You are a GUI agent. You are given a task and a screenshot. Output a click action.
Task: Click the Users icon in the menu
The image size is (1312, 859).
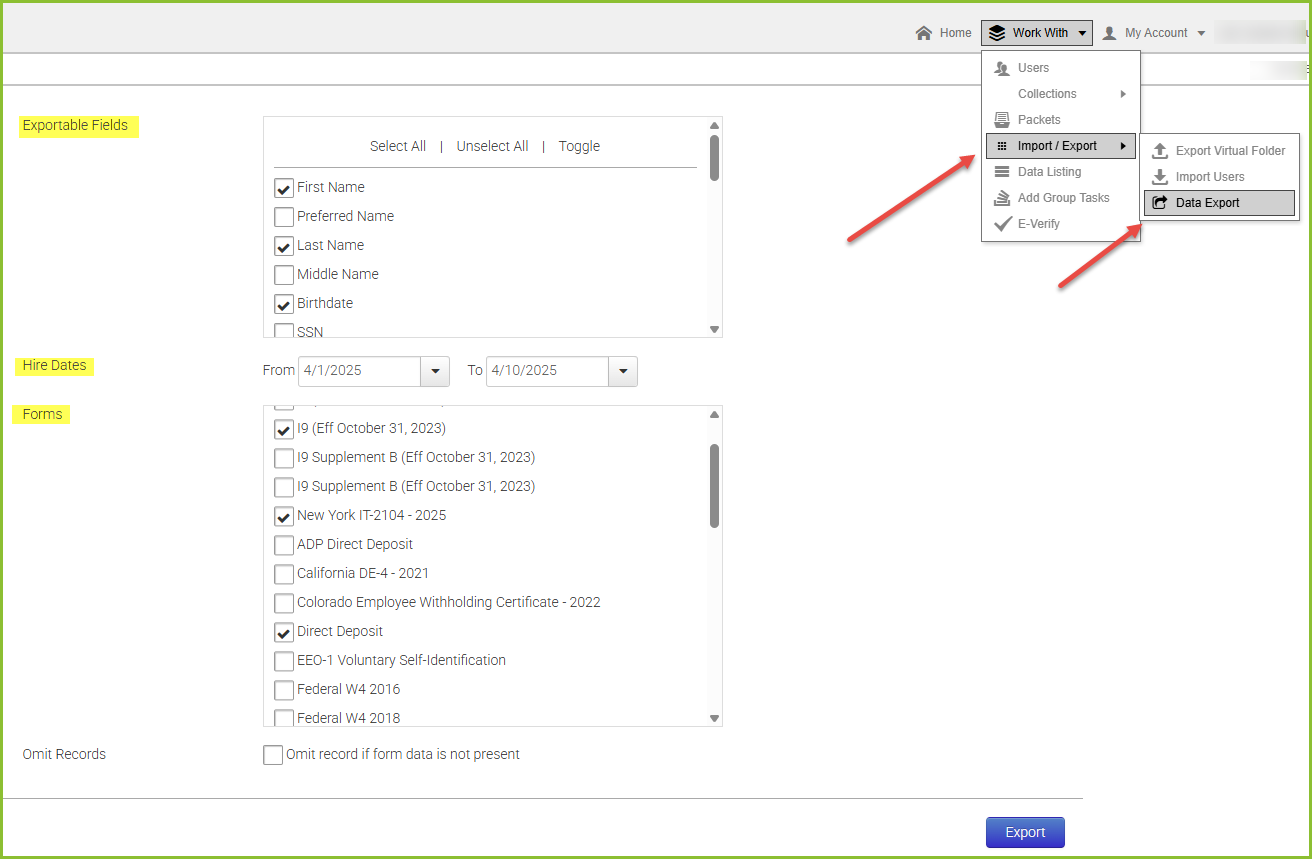coord(1002,68)
